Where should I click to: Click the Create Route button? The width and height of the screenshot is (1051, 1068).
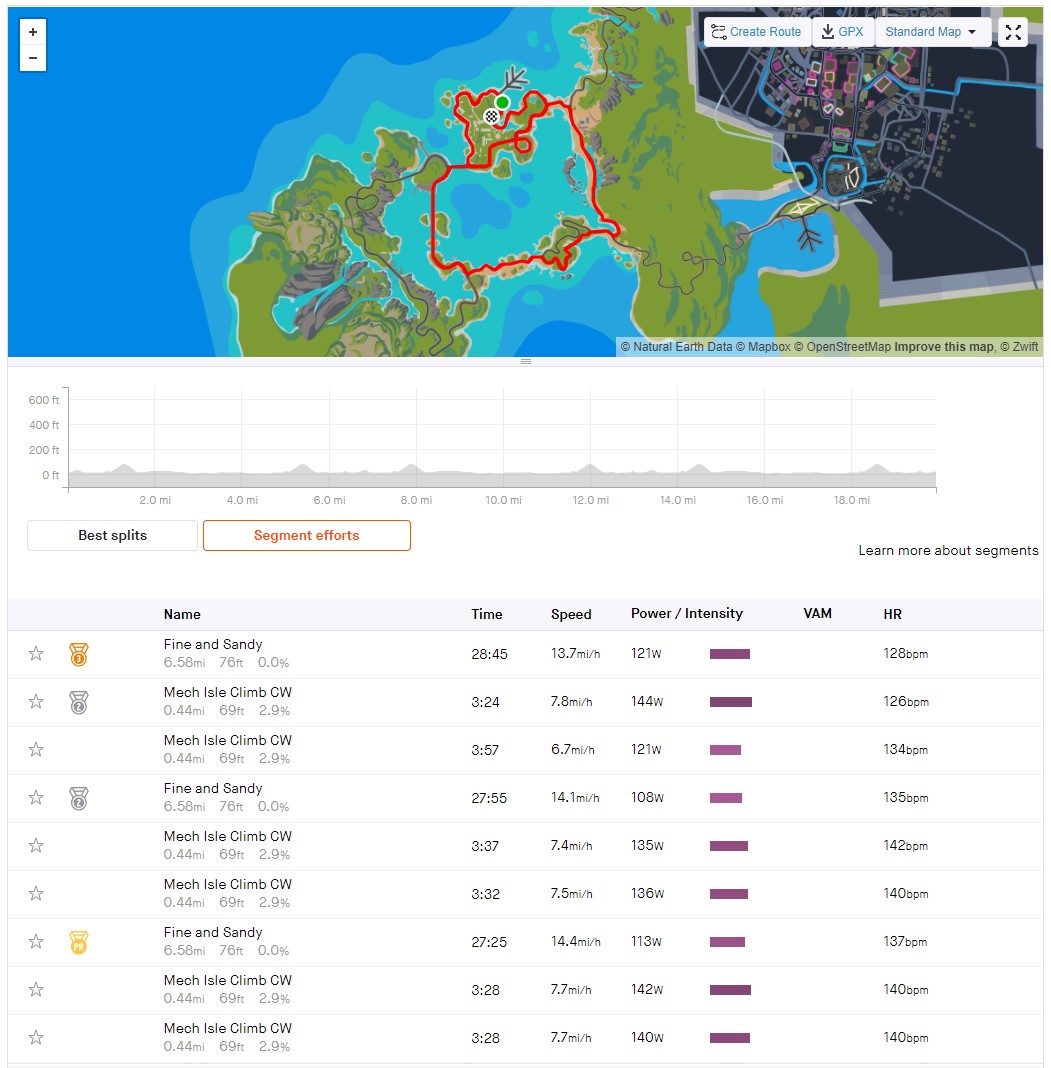(757, 32)
